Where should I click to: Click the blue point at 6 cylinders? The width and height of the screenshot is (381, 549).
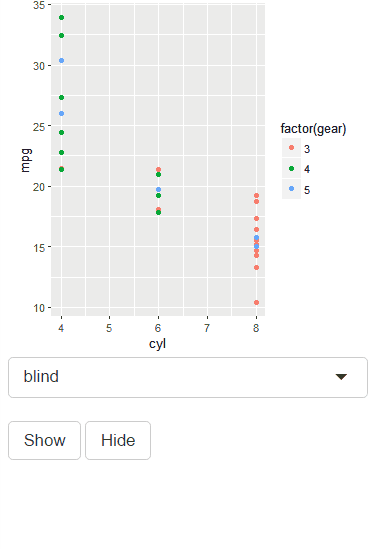click(x=158, y=189)
